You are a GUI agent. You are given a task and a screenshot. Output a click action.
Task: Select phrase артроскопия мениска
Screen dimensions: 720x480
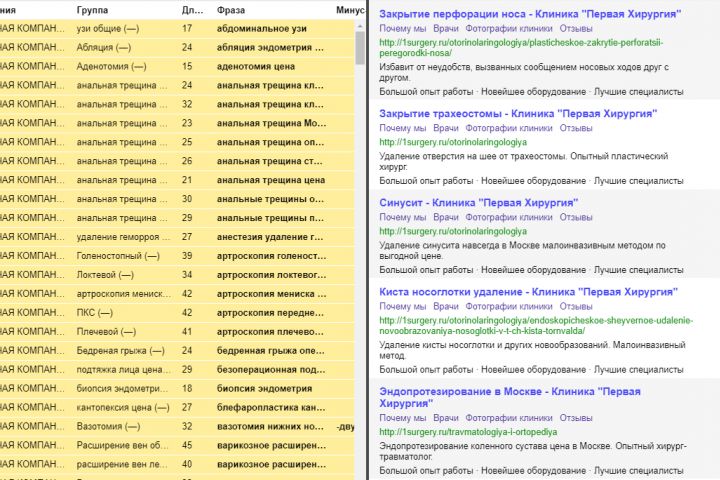pos(271,294)
